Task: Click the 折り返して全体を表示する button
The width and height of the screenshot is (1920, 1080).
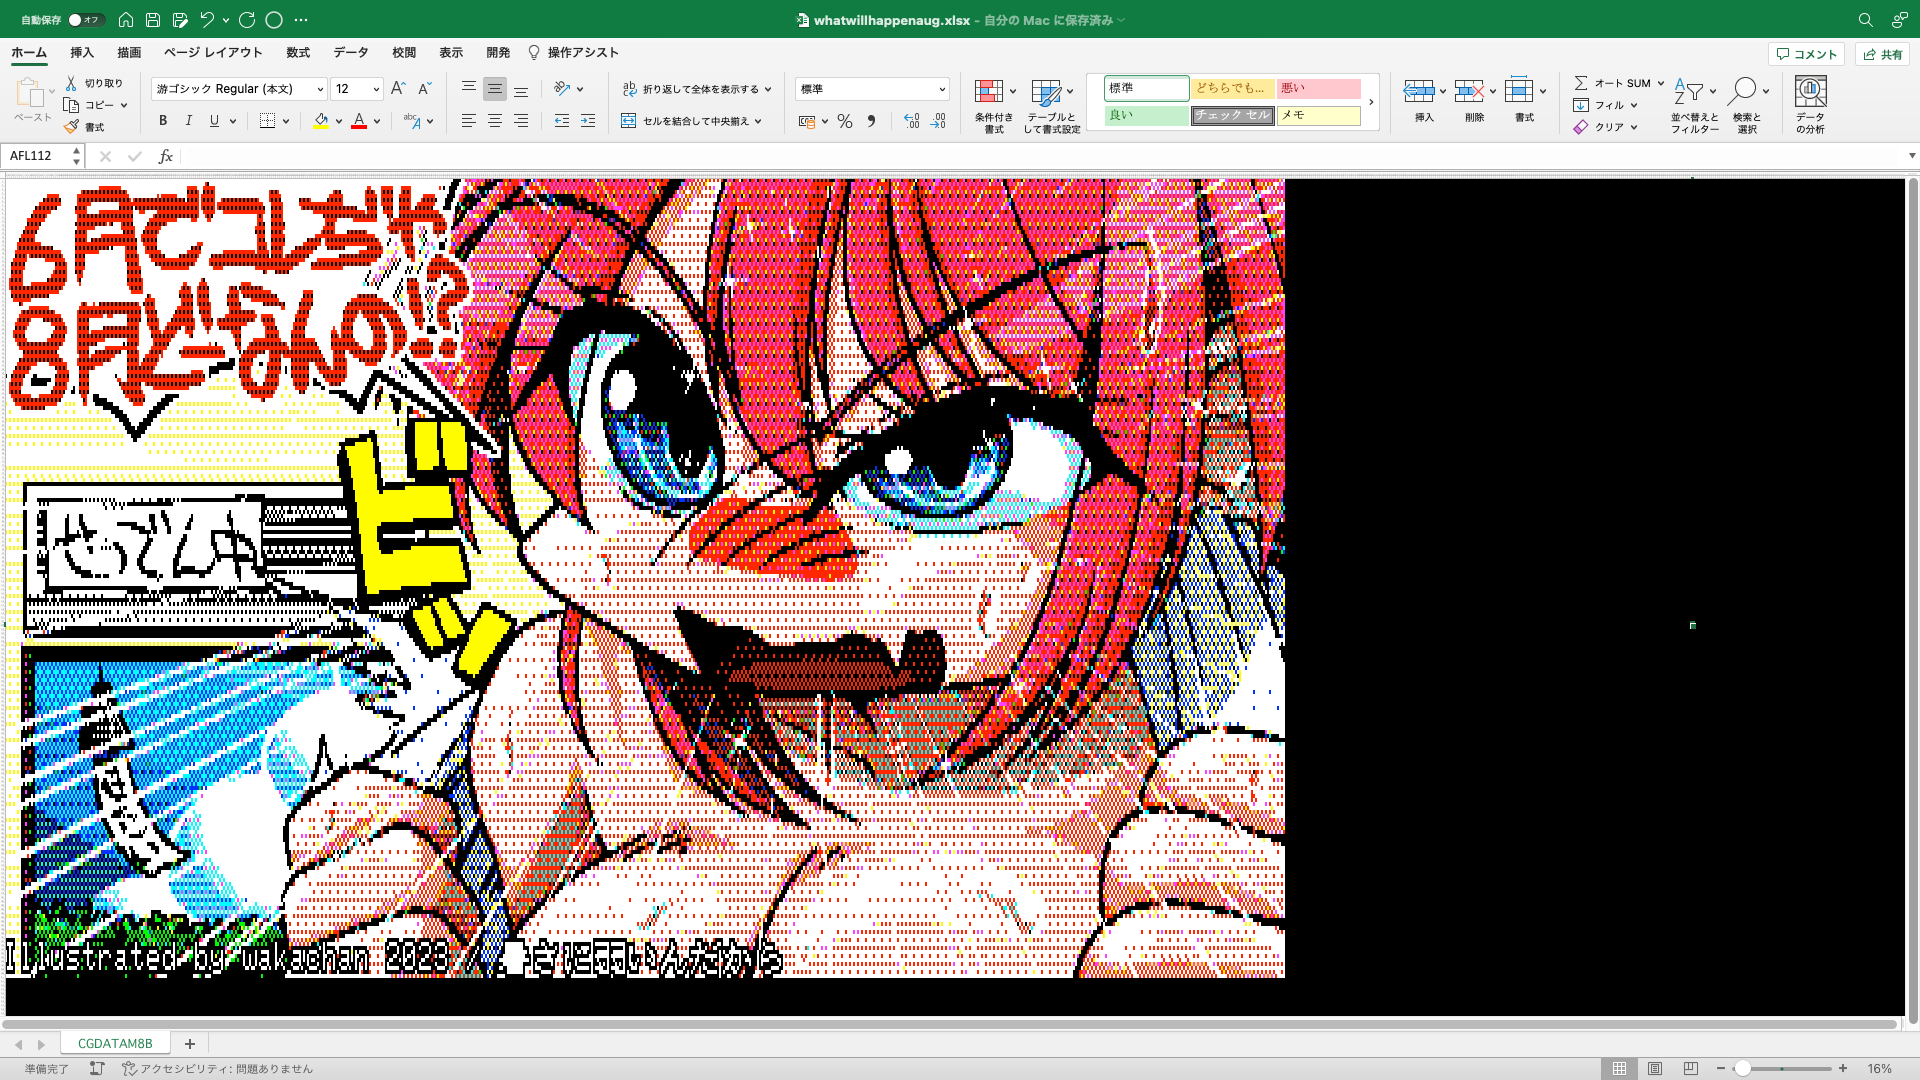Action: 697,89
